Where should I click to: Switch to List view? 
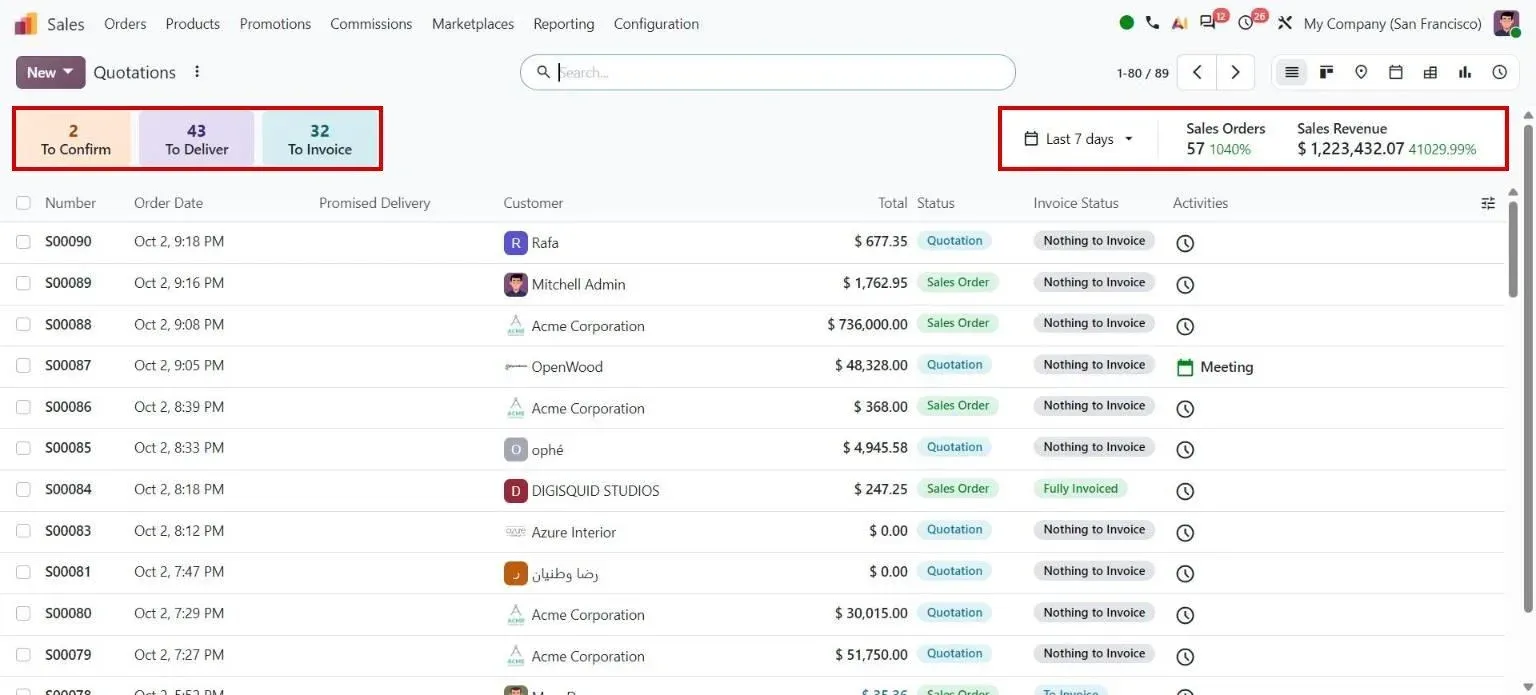(x=1292, y=72)
